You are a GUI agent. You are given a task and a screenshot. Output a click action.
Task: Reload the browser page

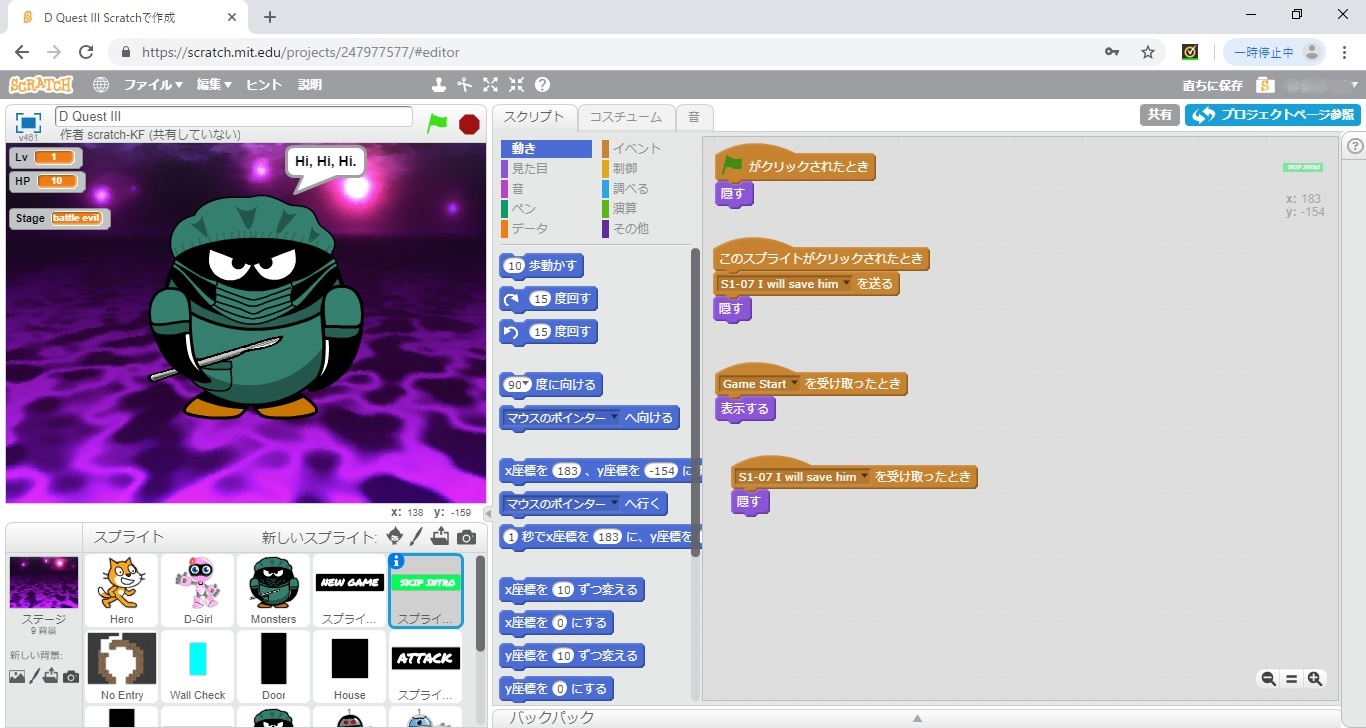click(86, 52)
